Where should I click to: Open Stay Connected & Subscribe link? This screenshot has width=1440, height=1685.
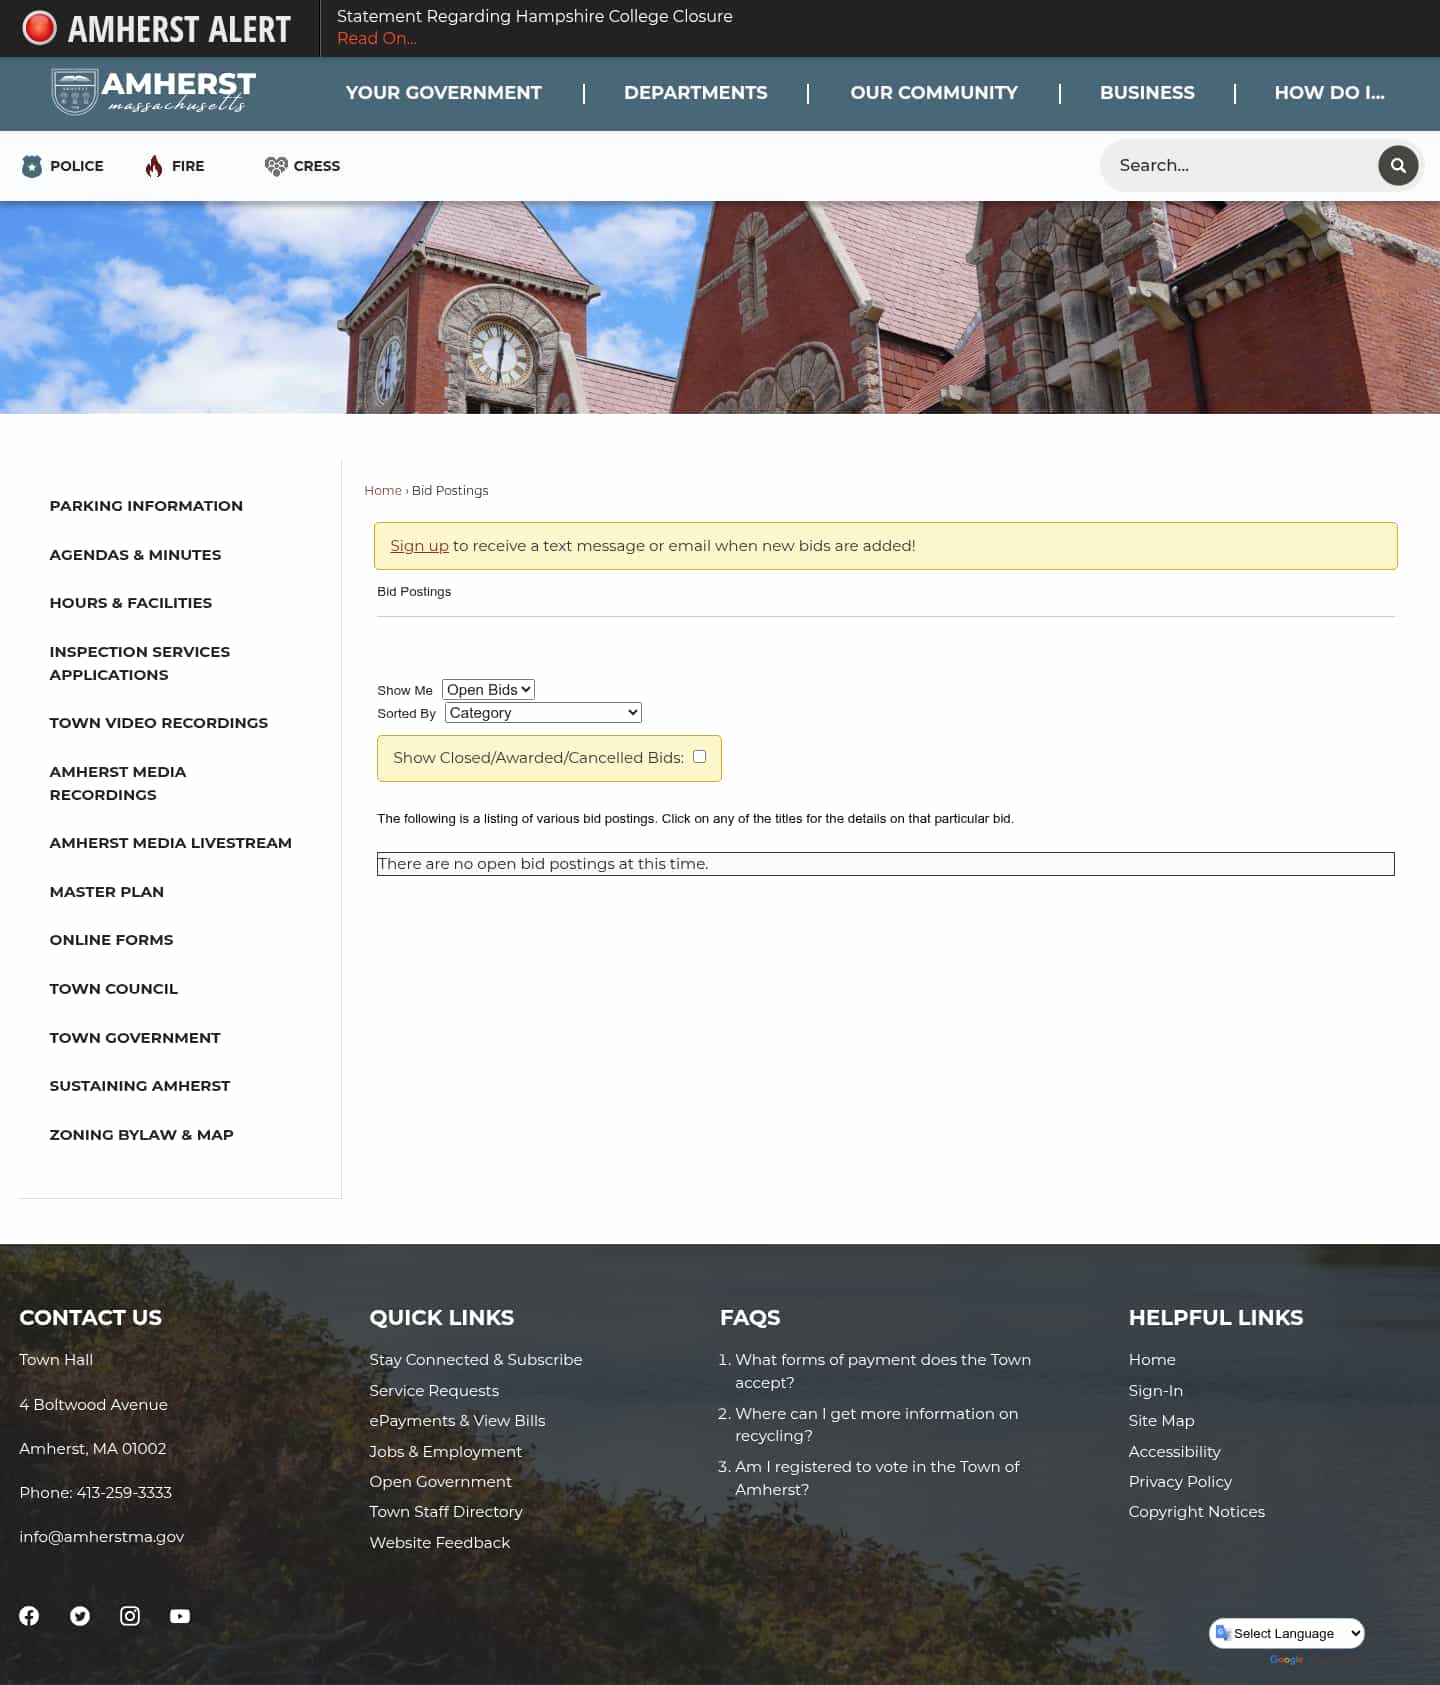coord(476,1360)
